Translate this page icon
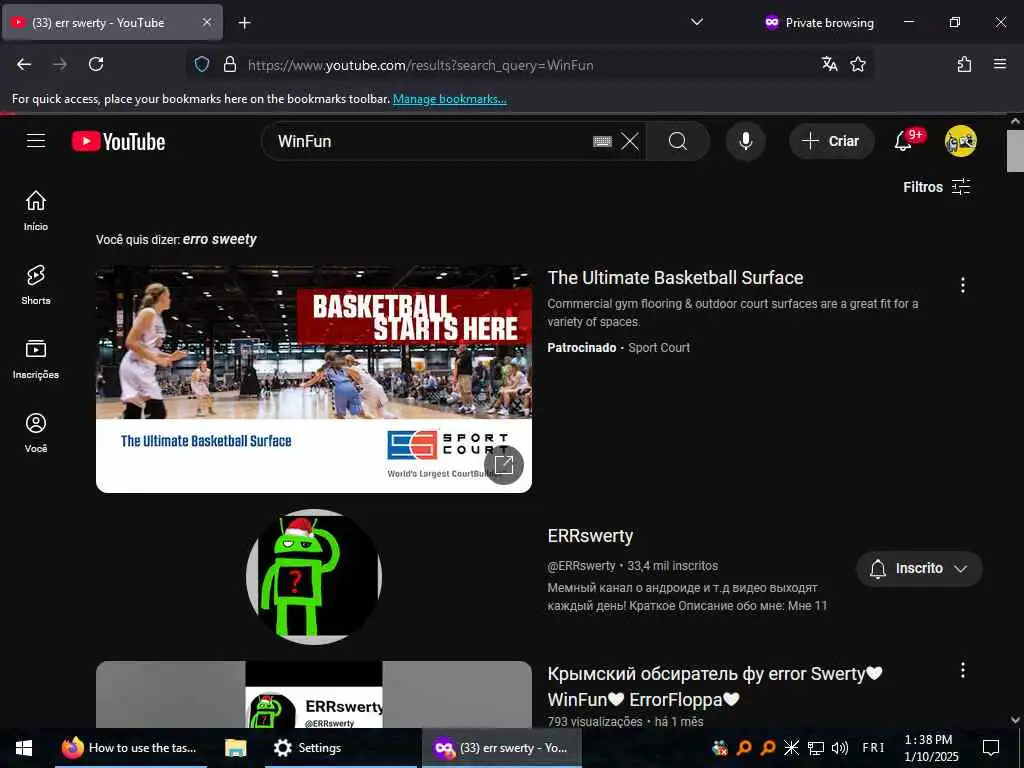Screen dimensions: 1024x768 (x=829, y=64)
